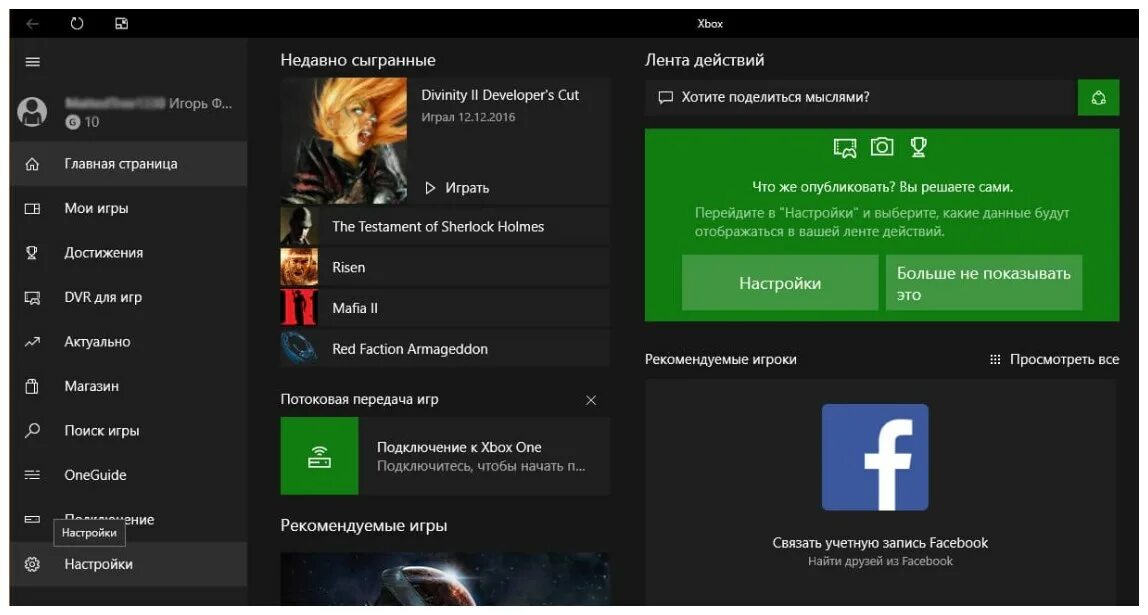Click the snap window icon in title bar
Viewport: 1148px width, 615px height.
(x=122, y=23)
